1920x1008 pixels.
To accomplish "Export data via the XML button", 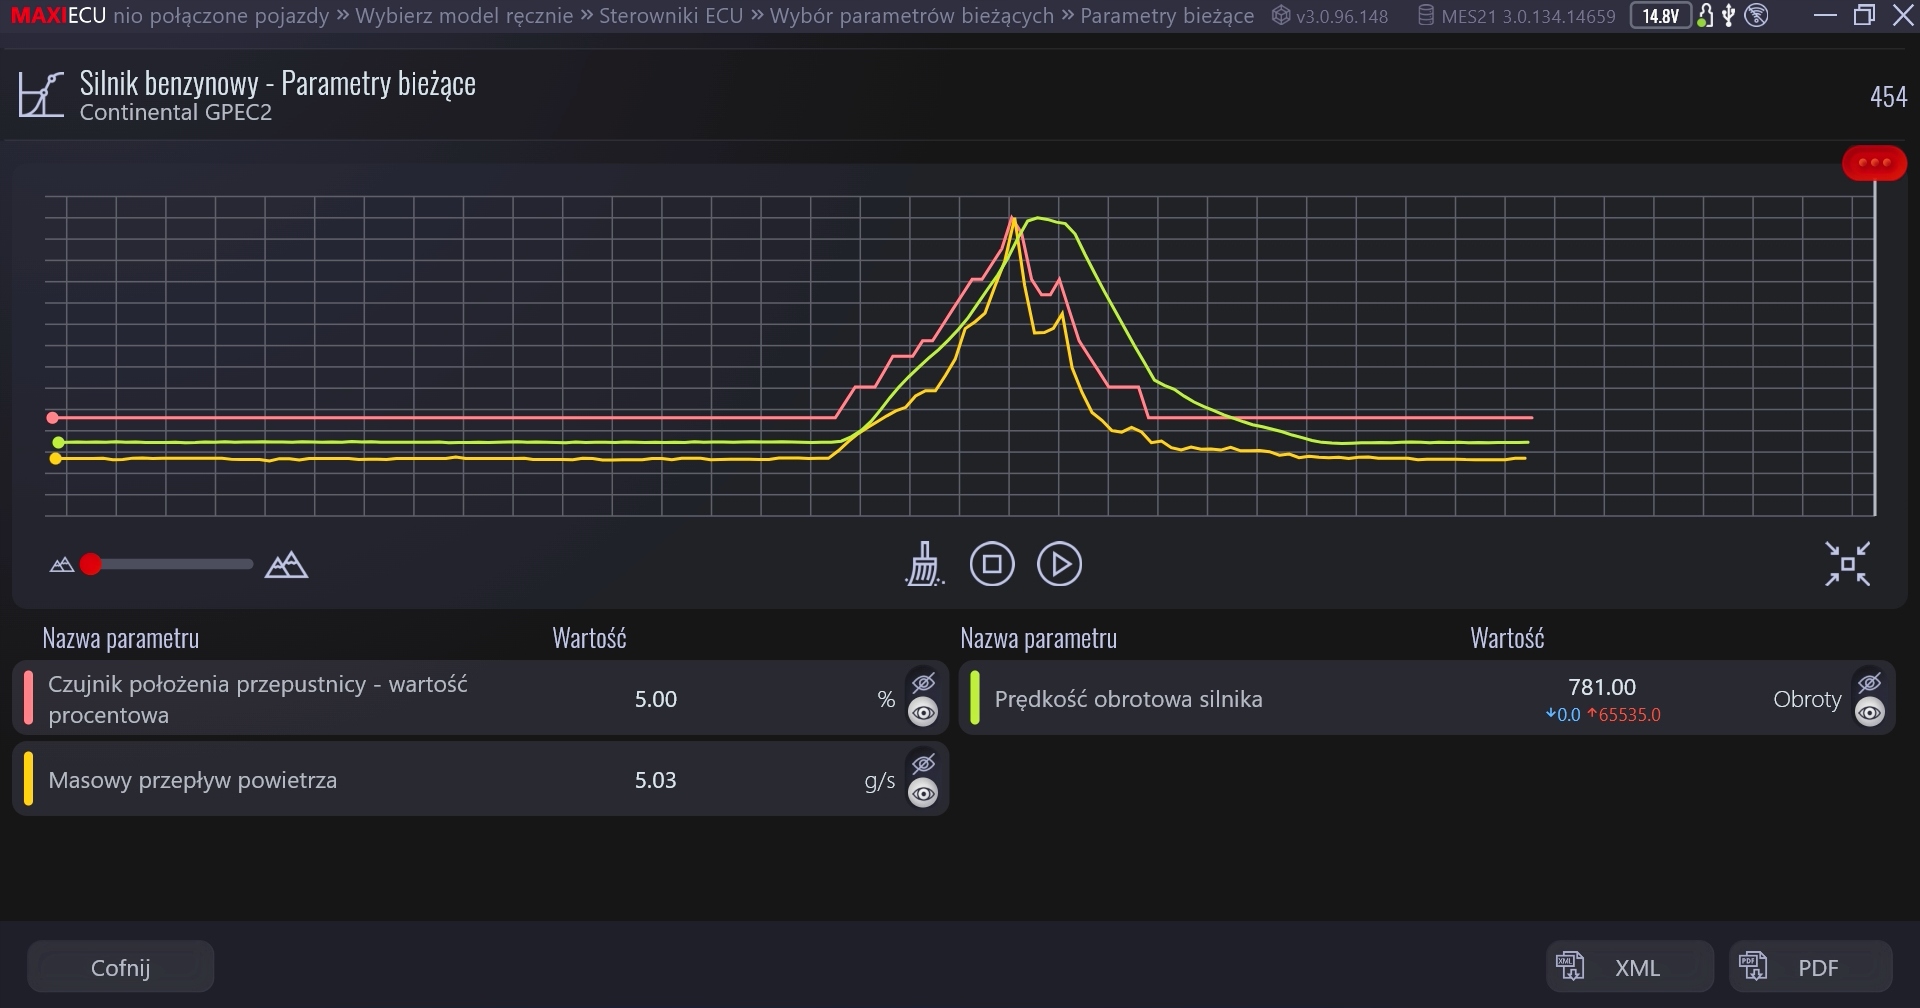I will click(1629, 967).
